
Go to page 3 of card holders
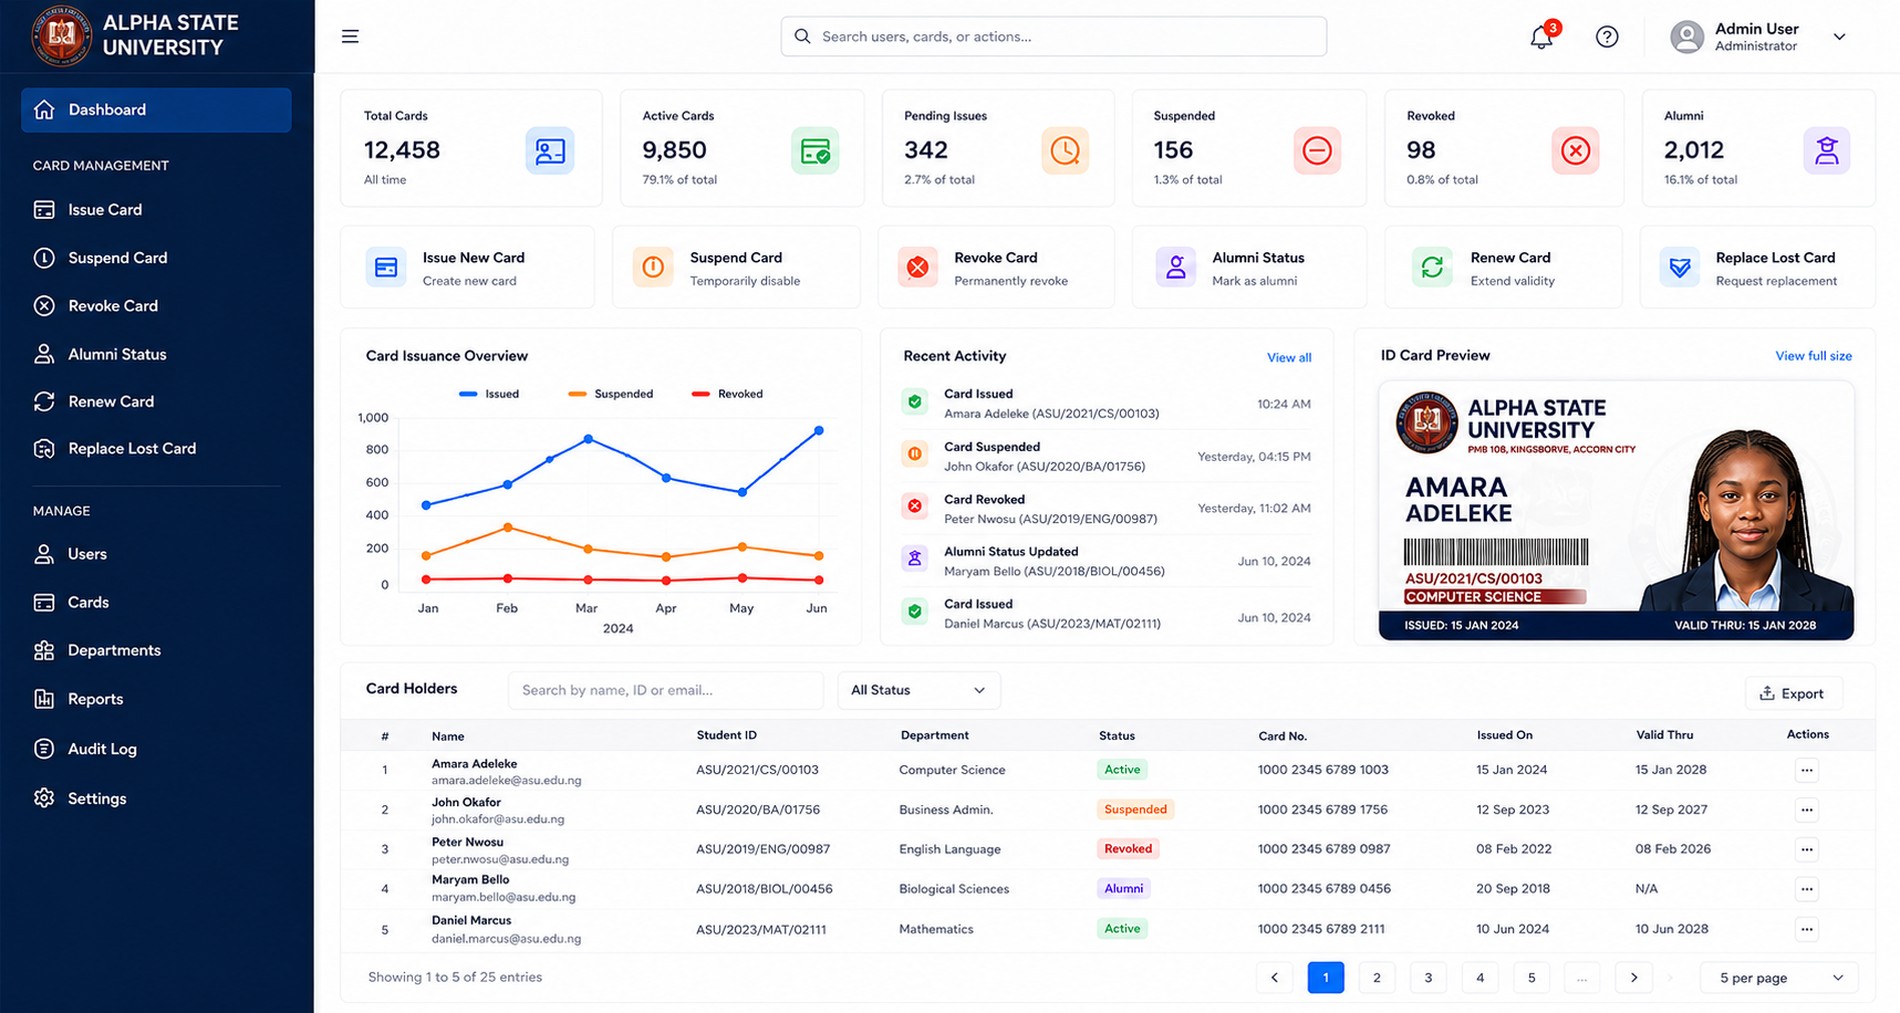pyautogui.click(x=1428, y=978)
